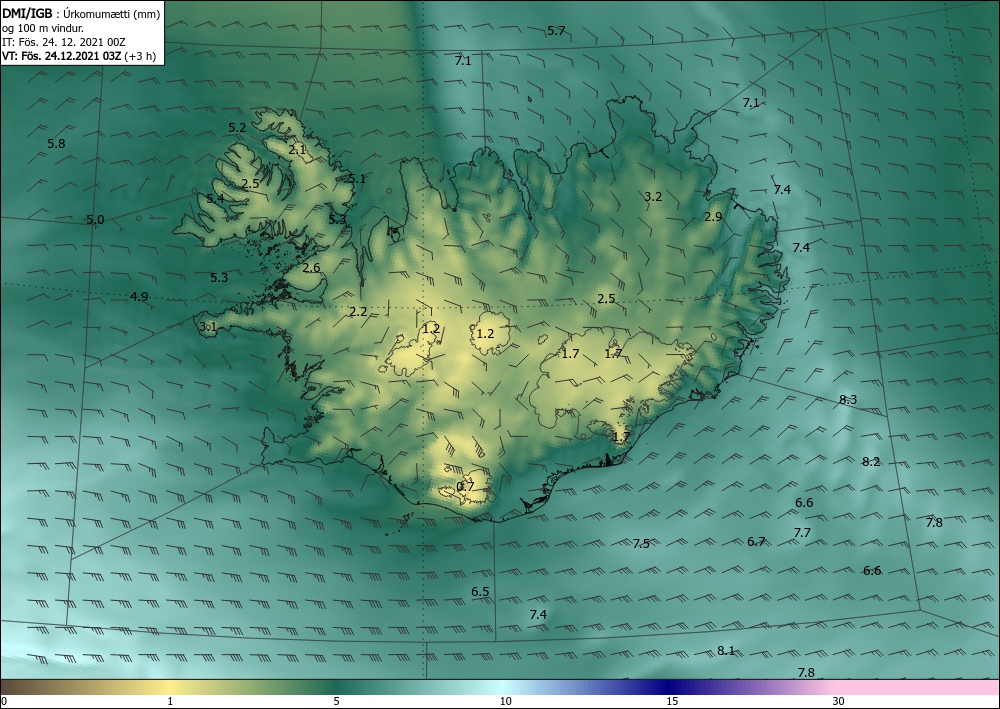Click the 2.6 value label
Viewport: 1000px width, 709px height.
click(x=311, y=267)
